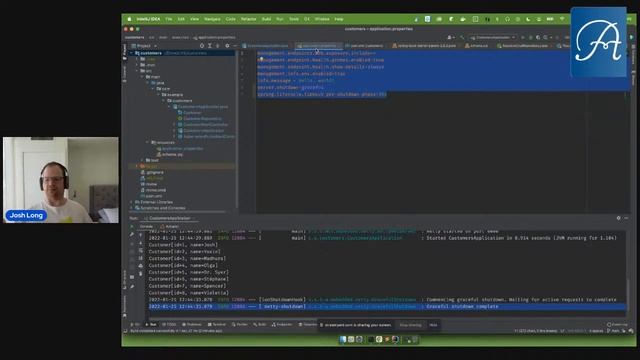Click Collapse All in Project panel
Screen dimensions: 640x360
(x=218, y=46)
